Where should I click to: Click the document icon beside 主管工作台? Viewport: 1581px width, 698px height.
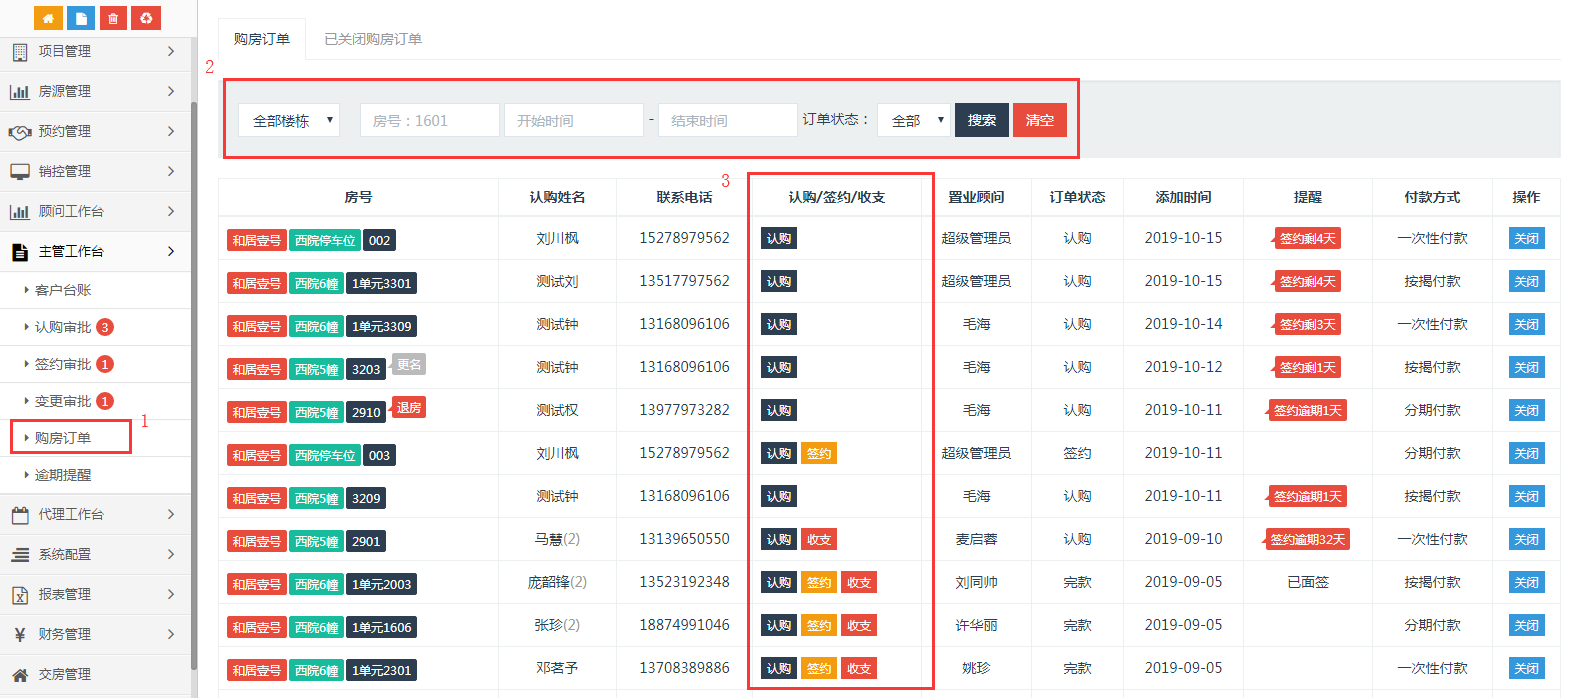point(20,252)
